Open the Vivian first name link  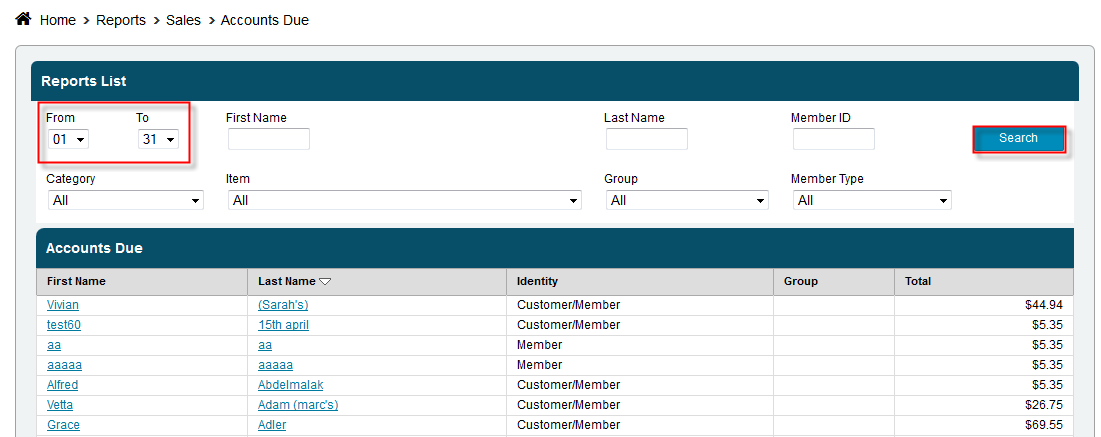(x=63, y=305)
